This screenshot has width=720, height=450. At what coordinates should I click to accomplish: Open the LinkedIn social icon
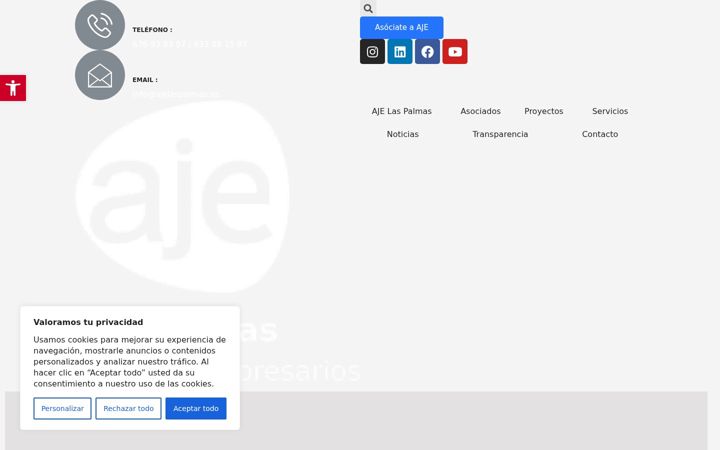click(400, 51)
